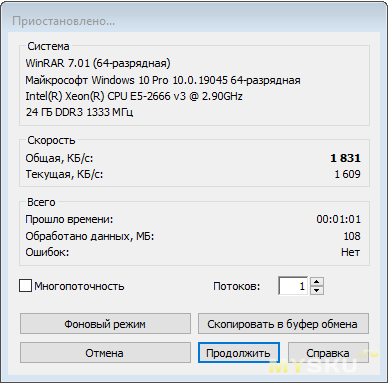Click processed data value 108
The image size is (388, 383).
click(x=352, y=236)
